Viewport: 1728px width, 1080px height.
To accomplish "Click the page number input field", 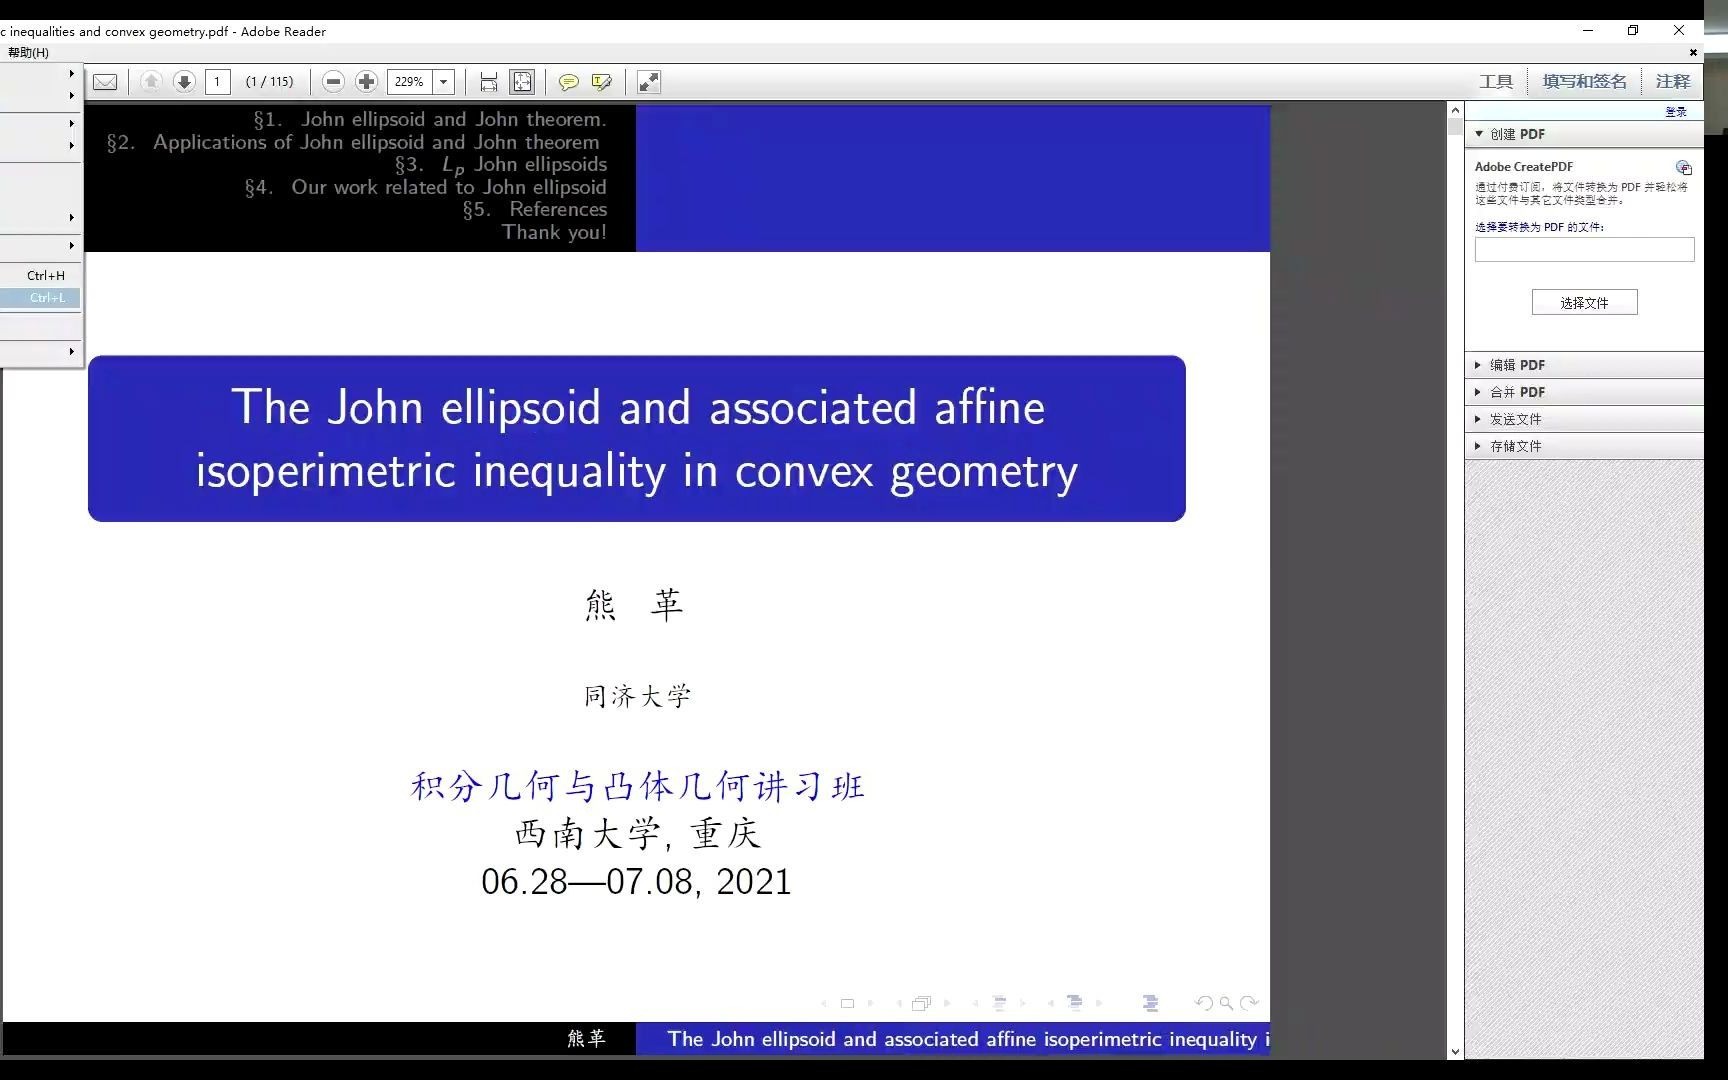I will click(218, 82).
